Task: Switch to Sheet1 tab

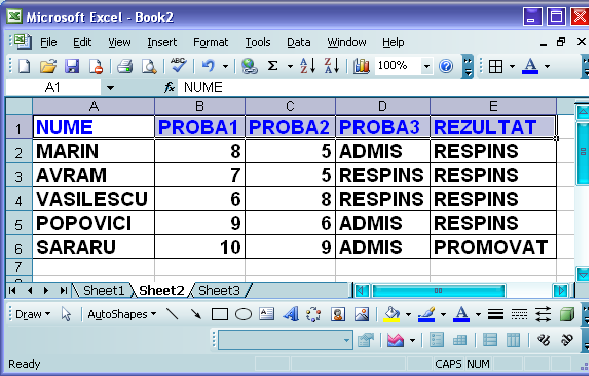Action: [103, 290]
